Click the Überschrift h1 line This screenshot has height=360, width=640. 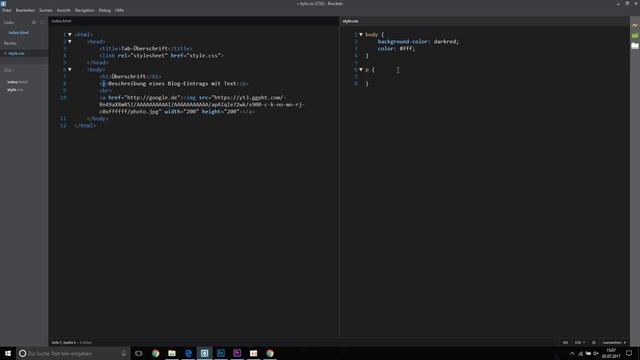pyautogui.click(x=130, y=77)
